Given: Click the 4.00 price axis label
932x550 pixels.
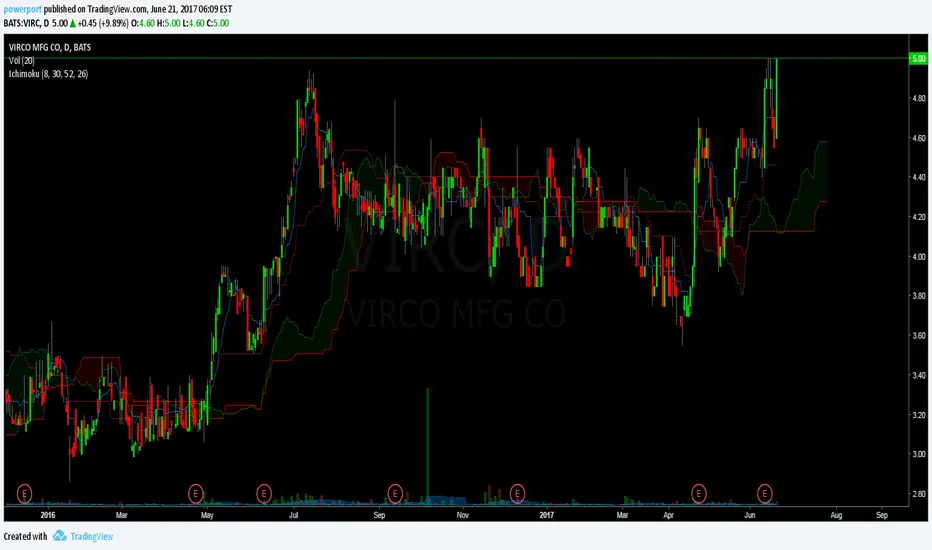Looking at the screenshot, I should [x=918, y=256].
